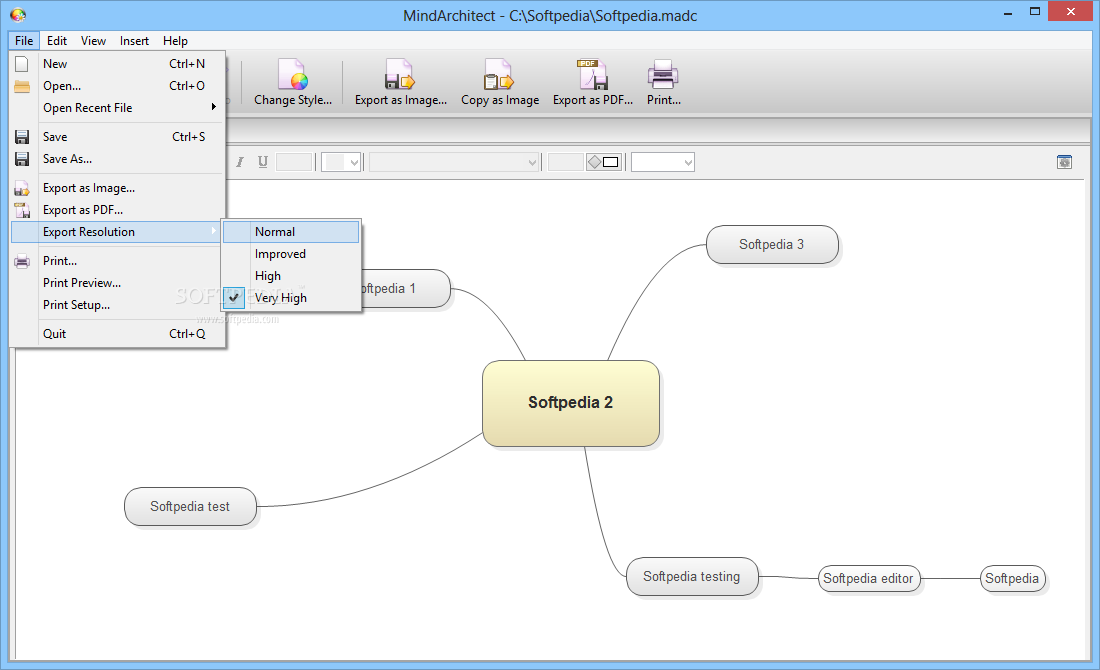Click the MindArchitect app icon in title bar
Image resolution: width=1100 pixels, height=670 pixels.
pos(18,15)
